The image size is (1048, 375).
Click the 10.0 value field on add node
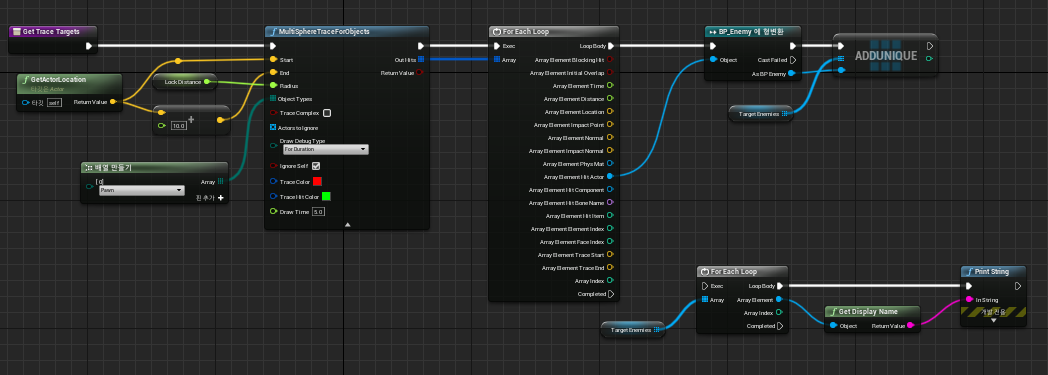(x=178, y=126)
